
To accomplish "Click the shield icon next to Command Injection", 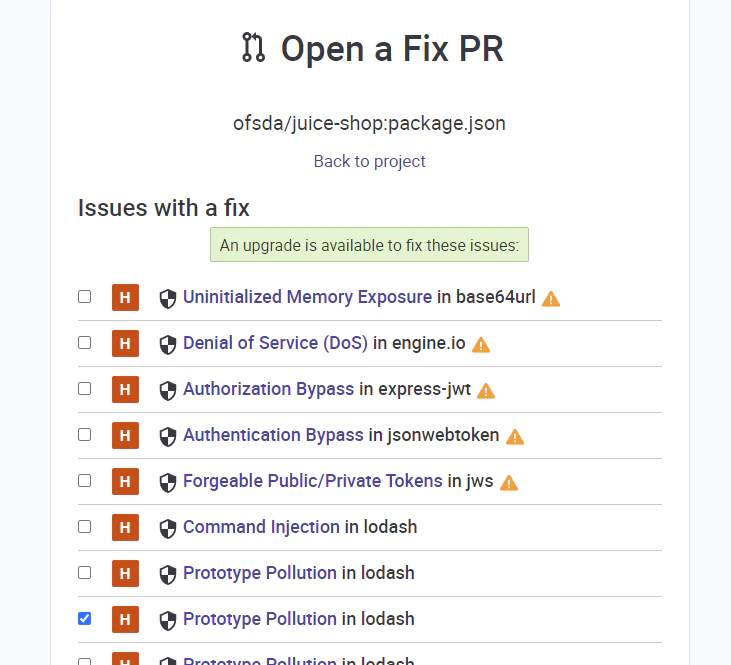I will (x=168, y=529).
